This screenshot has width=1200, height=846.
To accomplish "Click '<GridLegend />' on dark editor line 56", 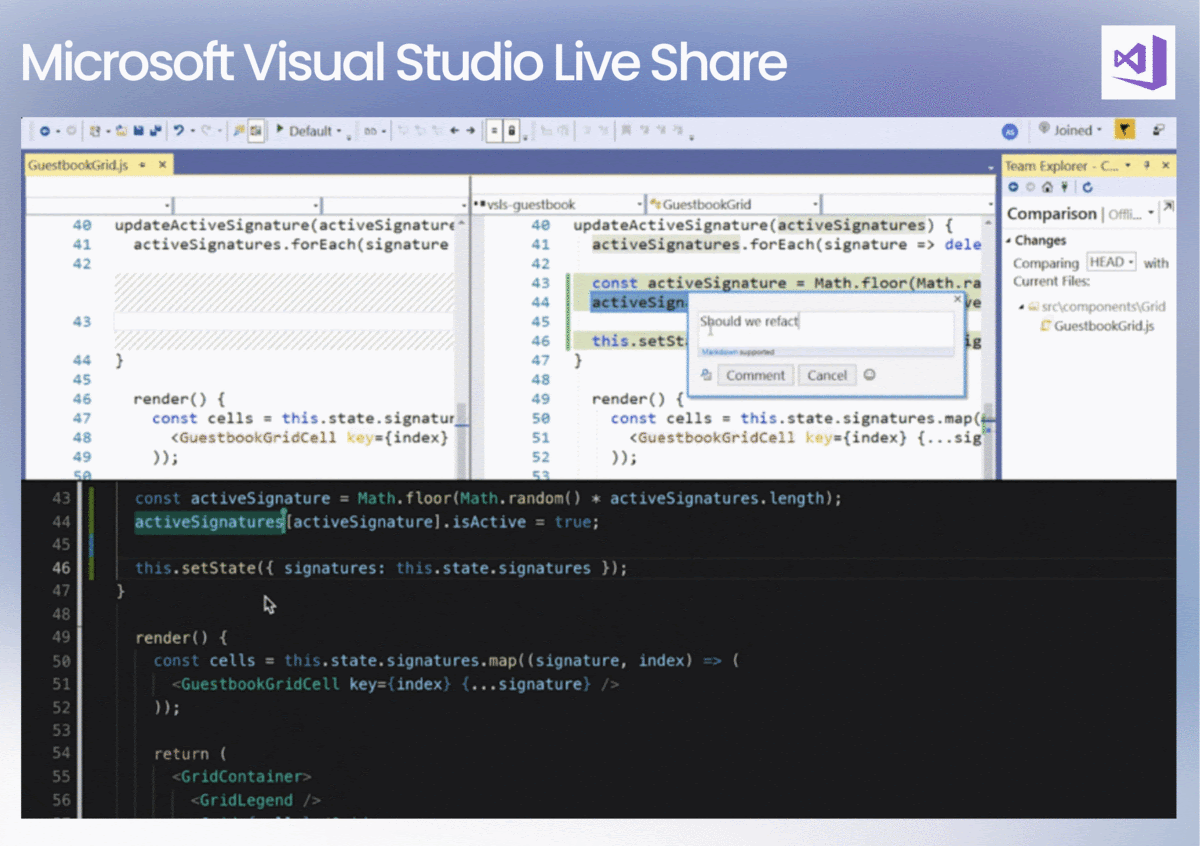I will [256, 800].
